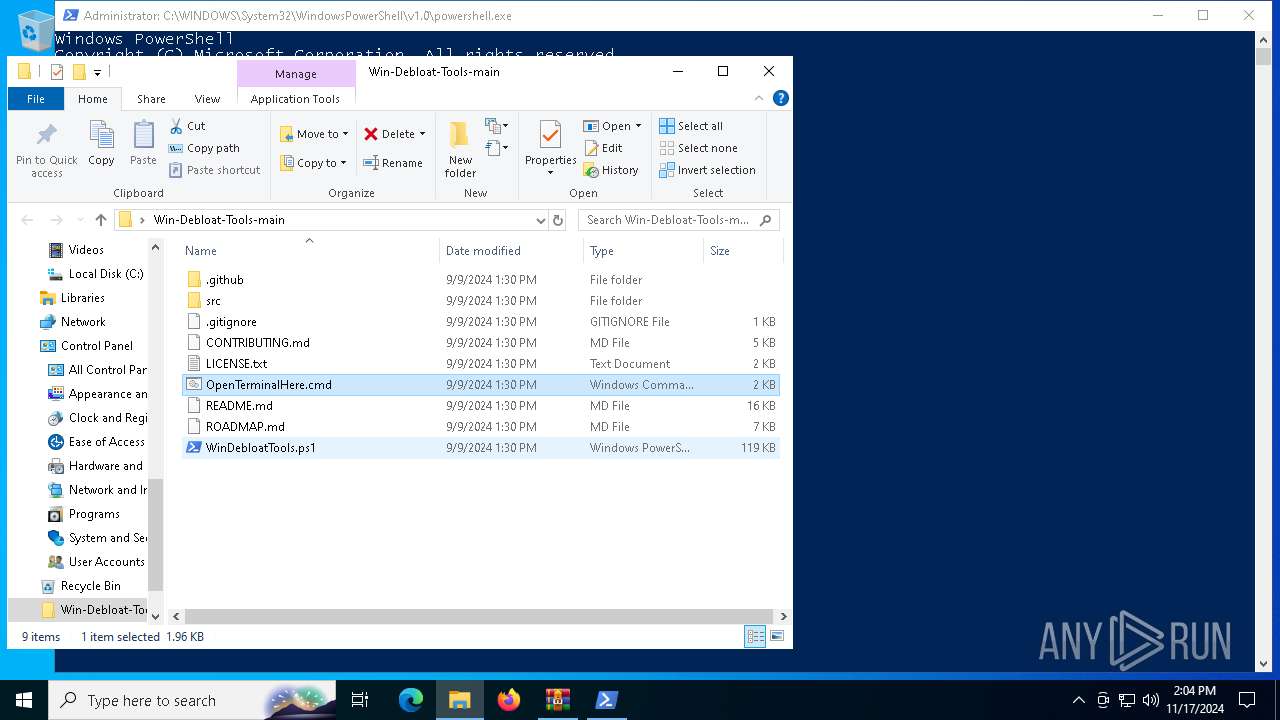Expand the Copy to dropdown
The width and height of the screenshot is (1280, 720).
coord(343,163)
